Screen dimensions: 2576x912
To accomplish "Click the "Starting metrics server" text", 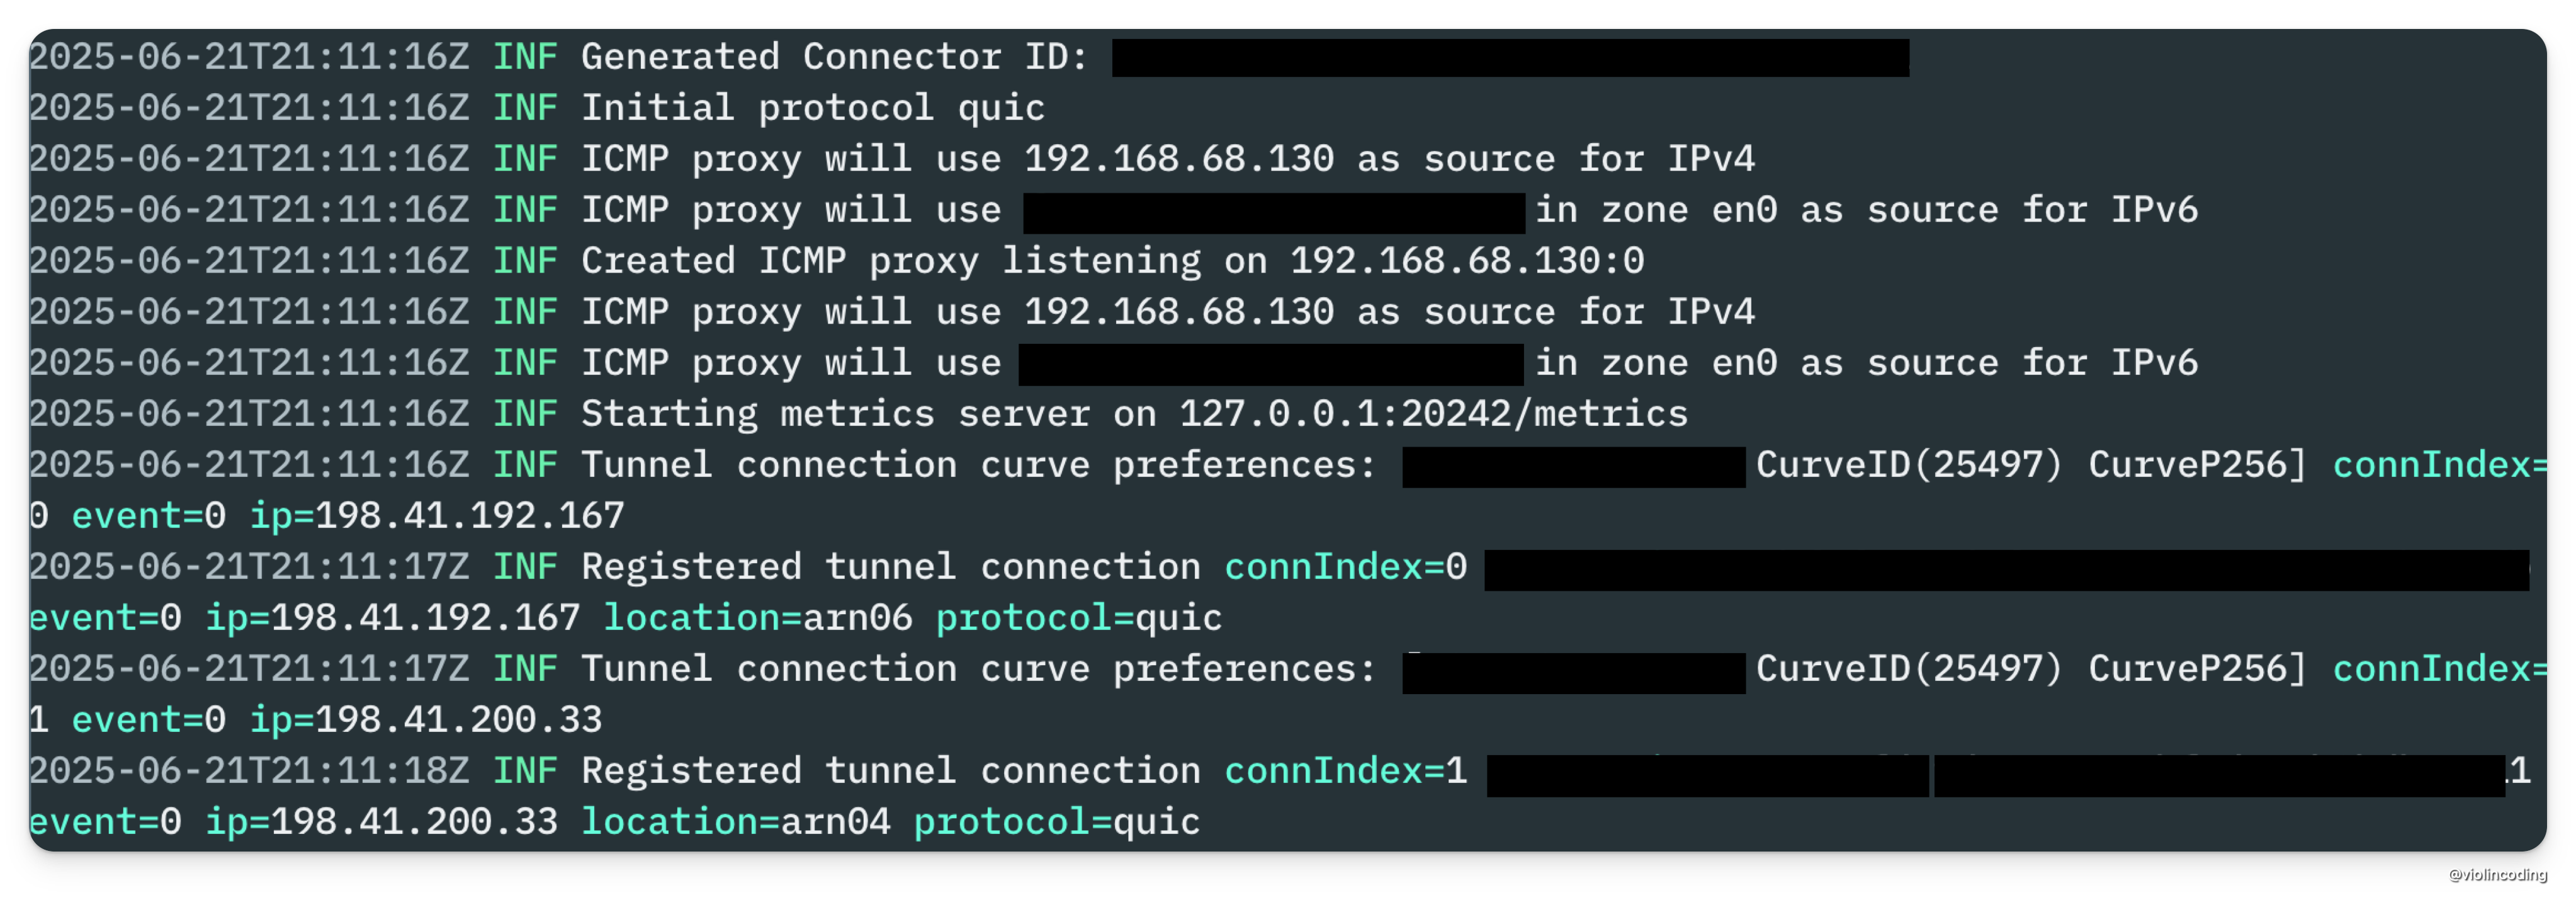I will point(757,414).
